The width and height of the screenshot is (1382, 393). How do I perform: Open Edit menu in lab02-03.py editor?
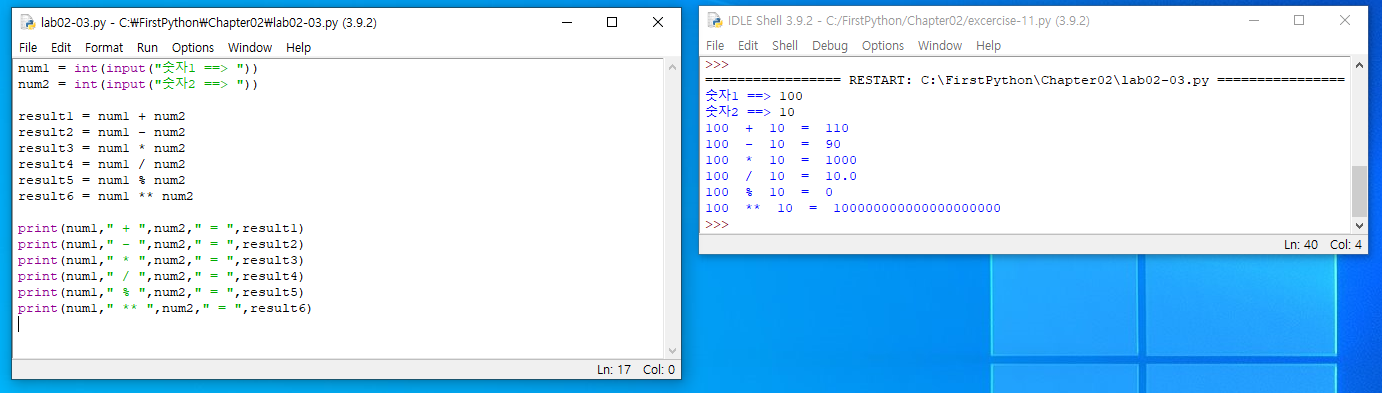click(x=61, y=47)
